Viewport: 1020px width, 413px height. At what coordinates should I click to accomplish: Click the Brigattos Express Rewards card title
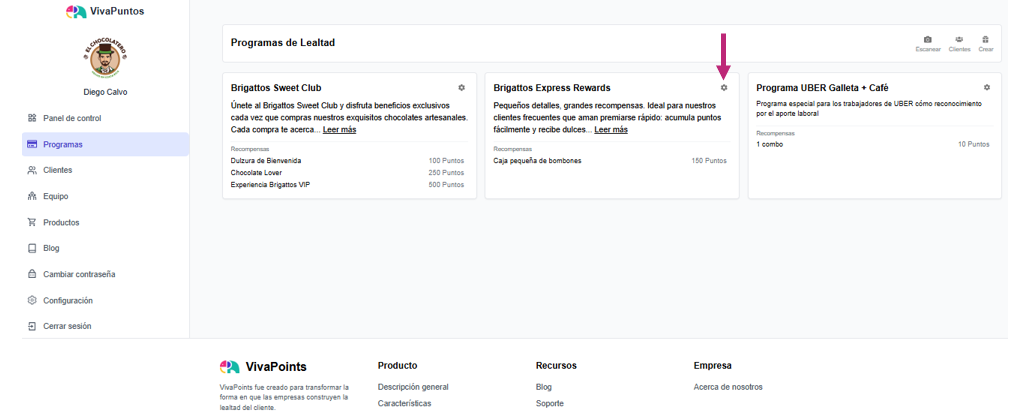coord(552,88)
